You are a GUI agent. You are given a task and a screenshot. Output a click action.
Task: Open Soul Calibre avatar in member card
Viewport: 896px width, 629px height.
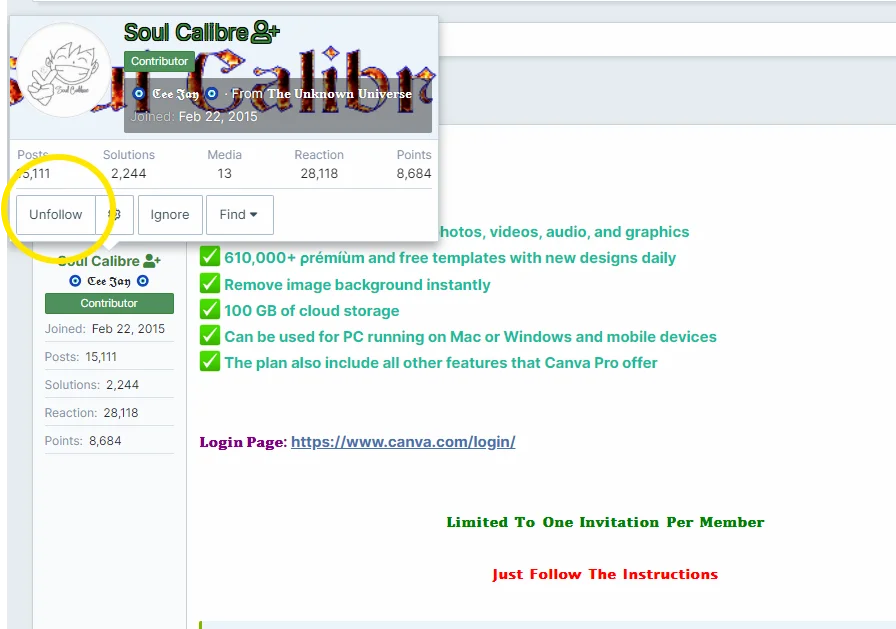63,70
